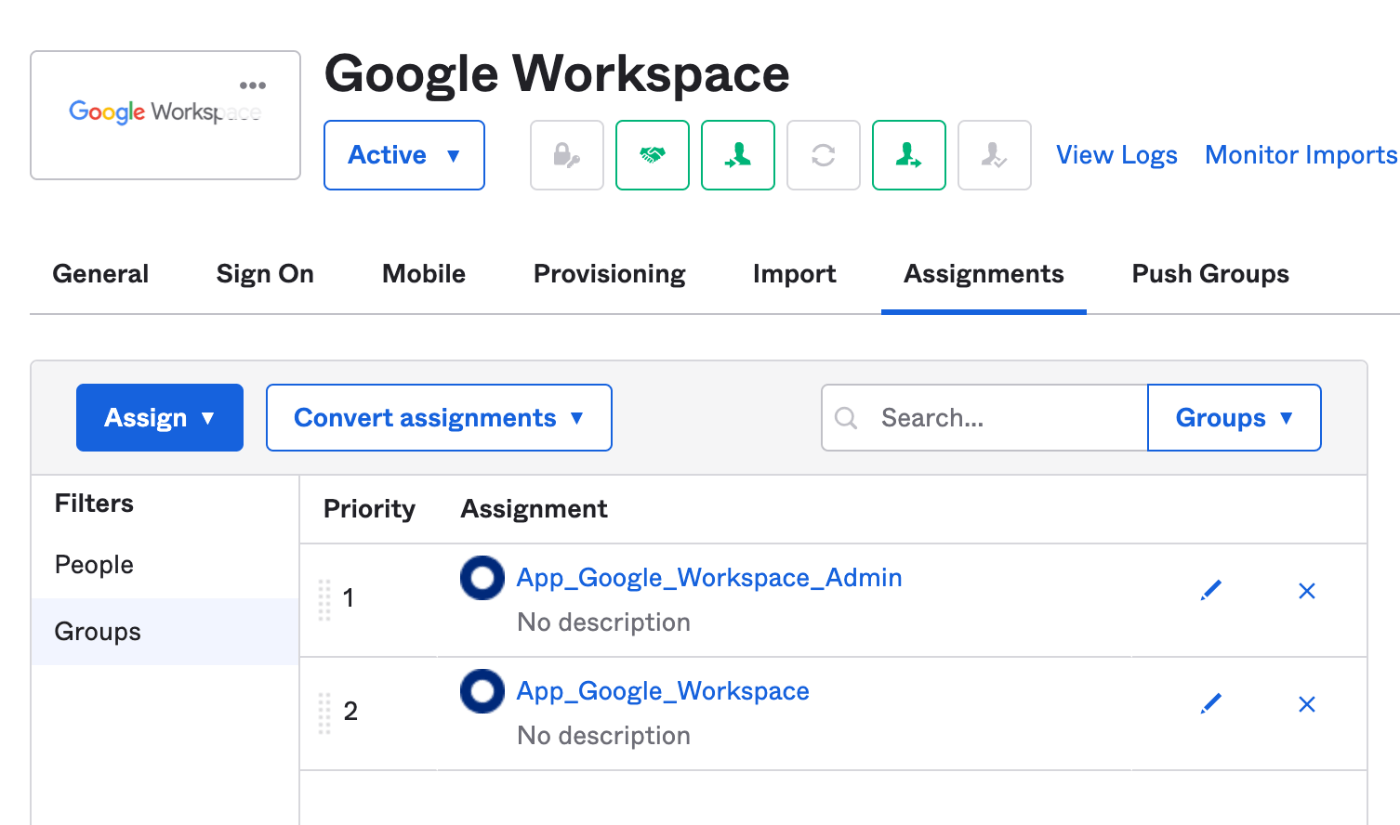Screen dimensions: 1400x825
Task: Filter assignments by Groups in sidebar
Action: [x=165, y=632]
